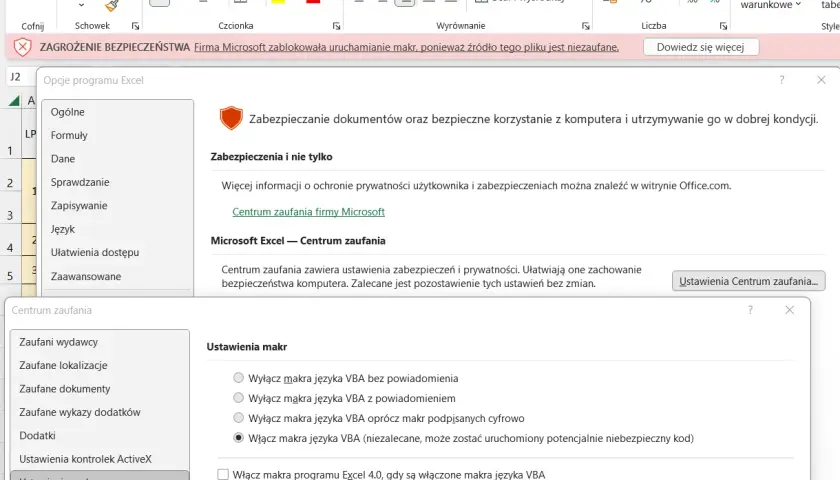
Task: Click the Cofnij group label
Action: [33, 26]
